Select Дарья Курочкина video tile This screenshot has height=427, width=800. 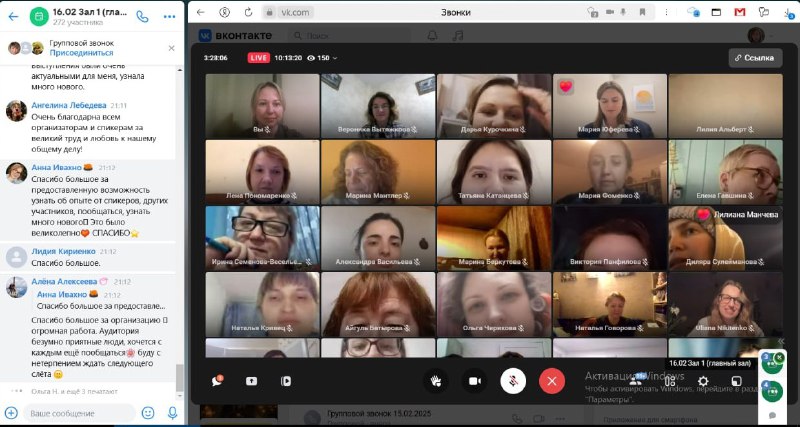click(494, 106)
